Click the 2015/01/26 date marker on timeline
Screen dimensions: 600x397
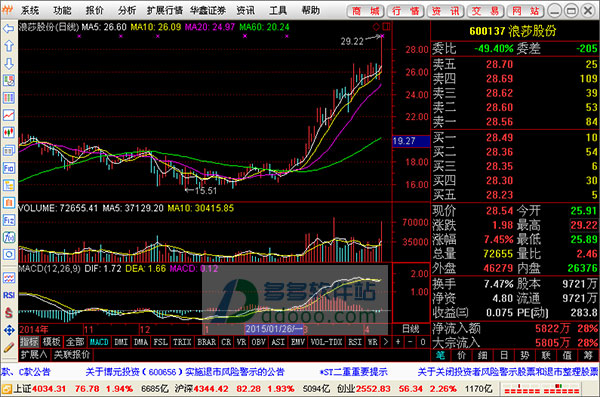pyautogui.click(x=273, y=329)
